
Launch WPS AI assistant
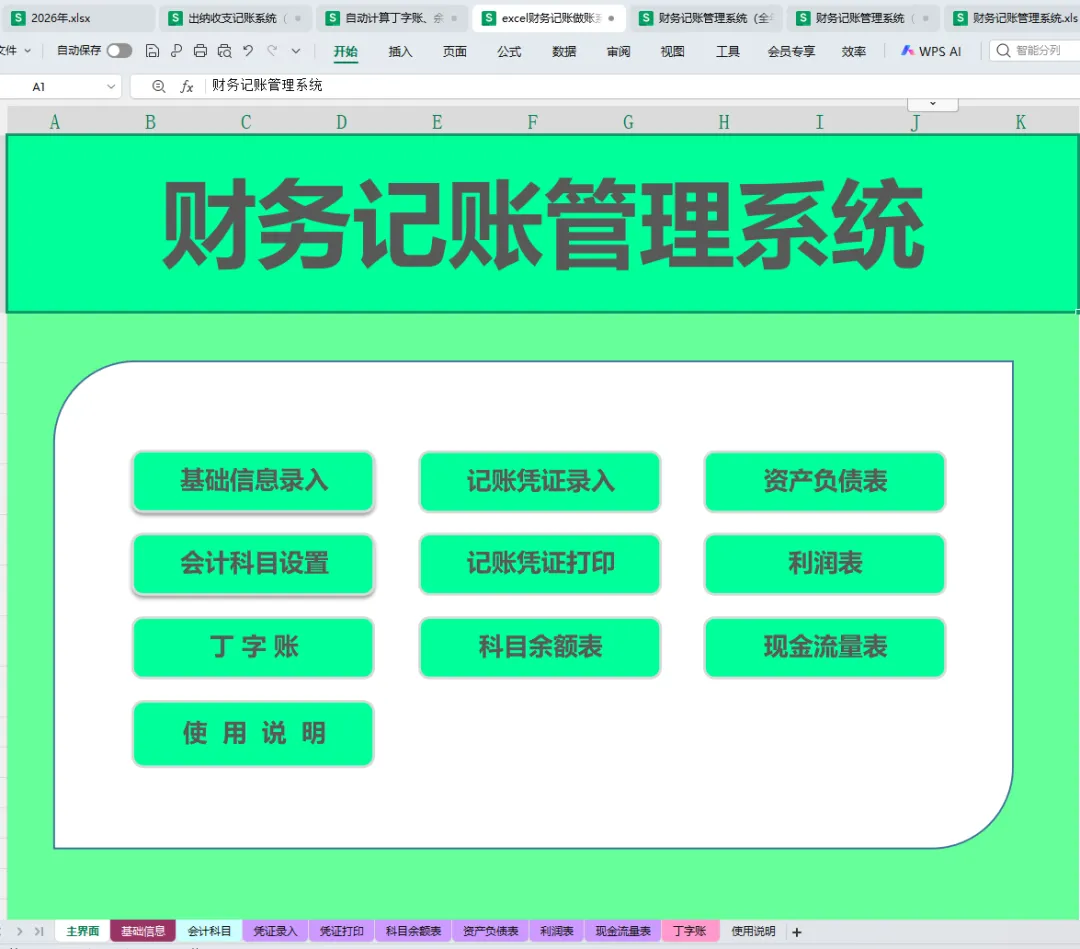tap(931, 51)
